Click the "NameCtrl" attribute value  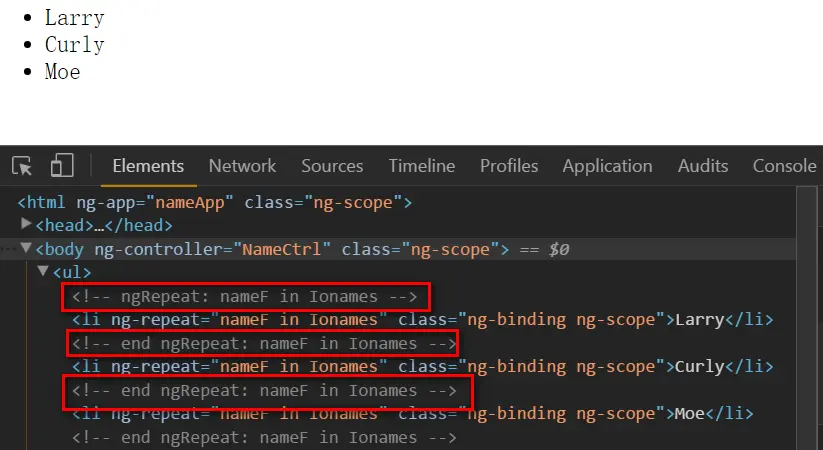coord(282,249)
